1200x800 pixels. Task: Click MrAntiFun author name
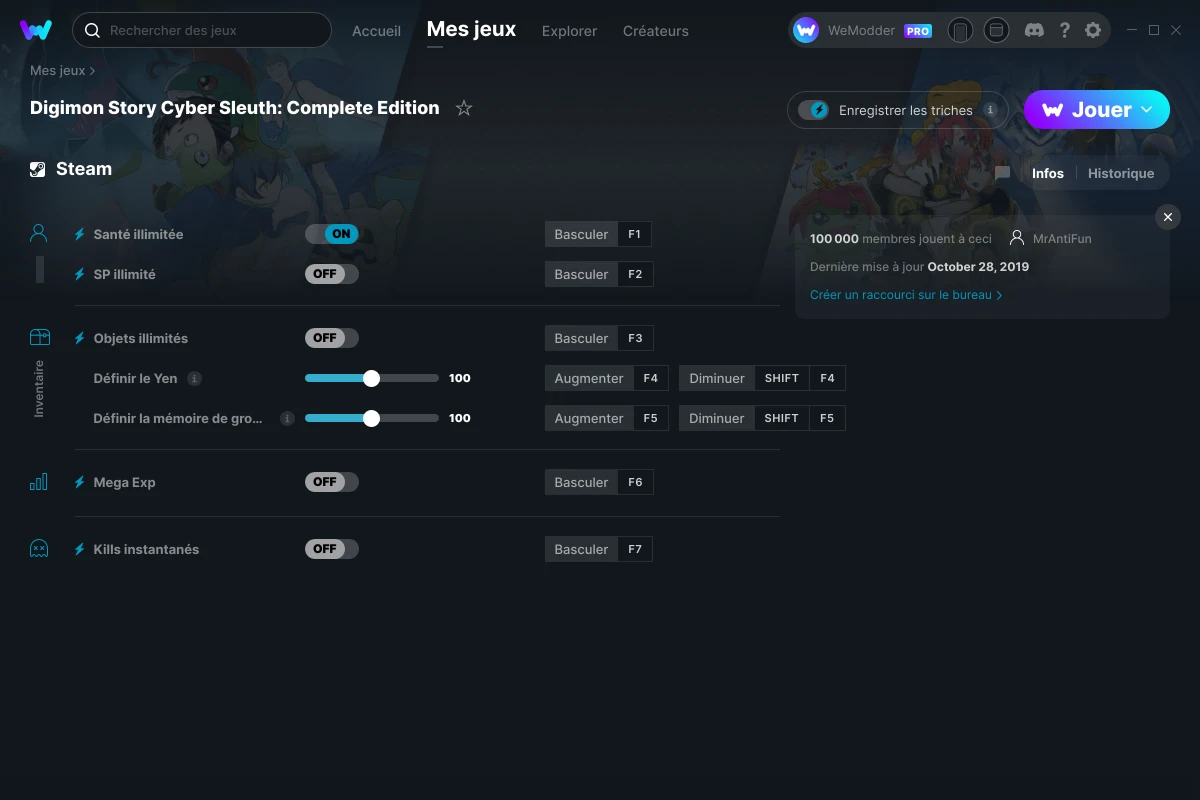click(1062, 239)
